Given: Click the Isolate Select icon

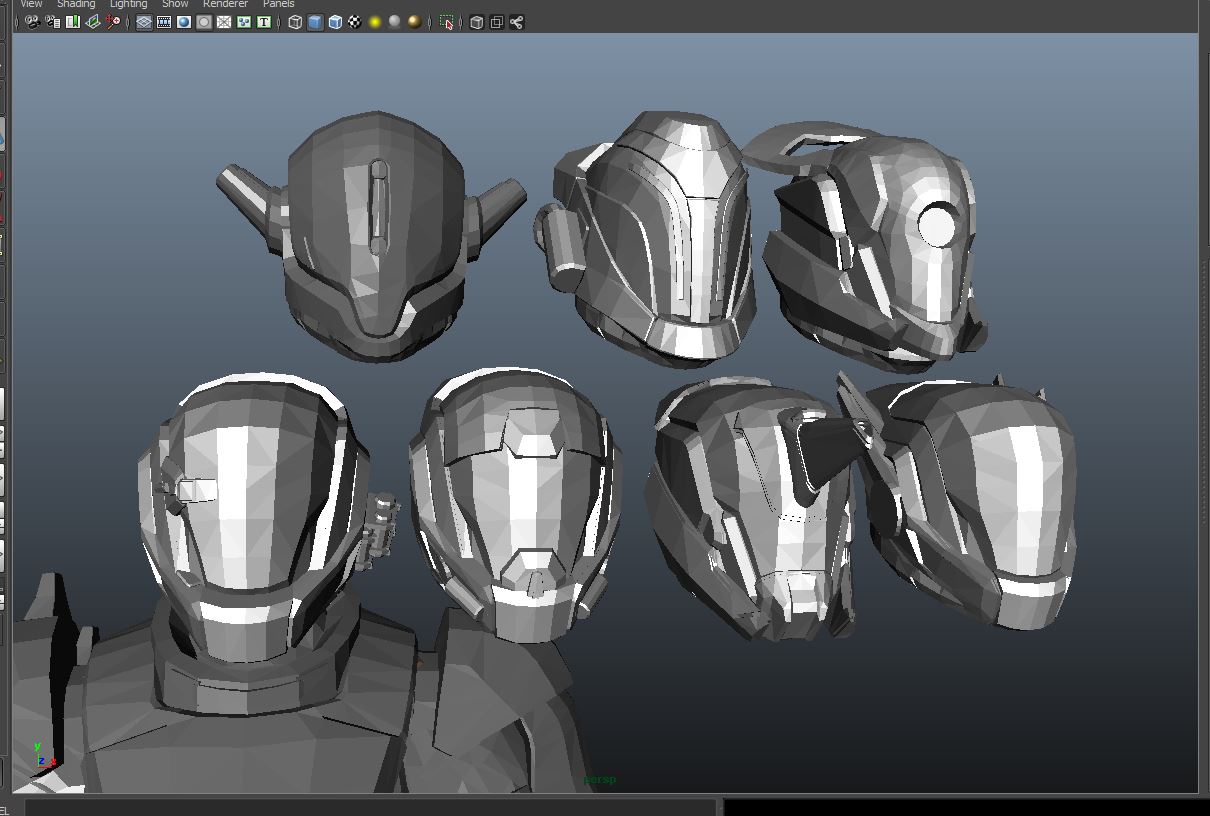Looking at the screenshot, I should (446, 22).
